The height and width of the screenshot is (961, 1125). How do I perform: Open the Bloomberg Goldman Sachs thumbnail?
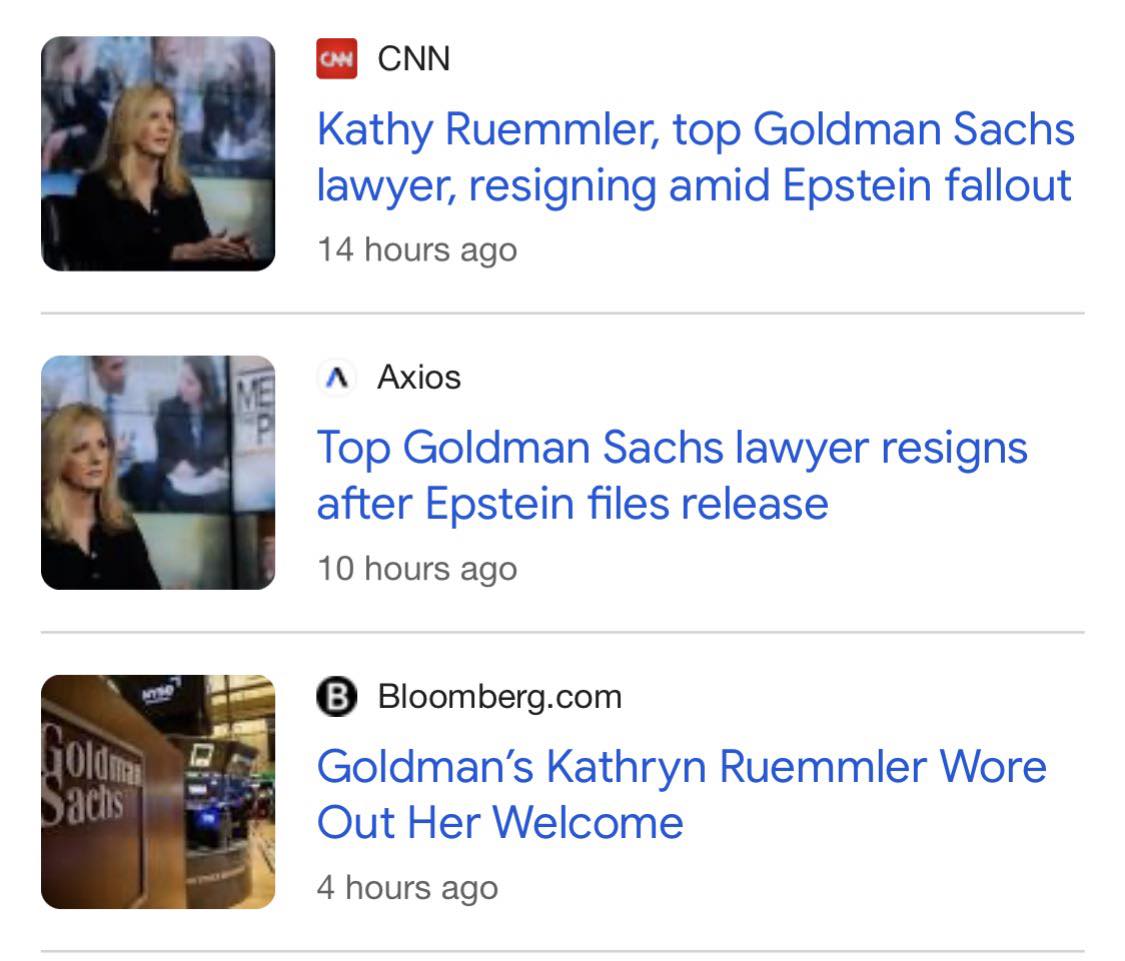click(x=158, y=792)
